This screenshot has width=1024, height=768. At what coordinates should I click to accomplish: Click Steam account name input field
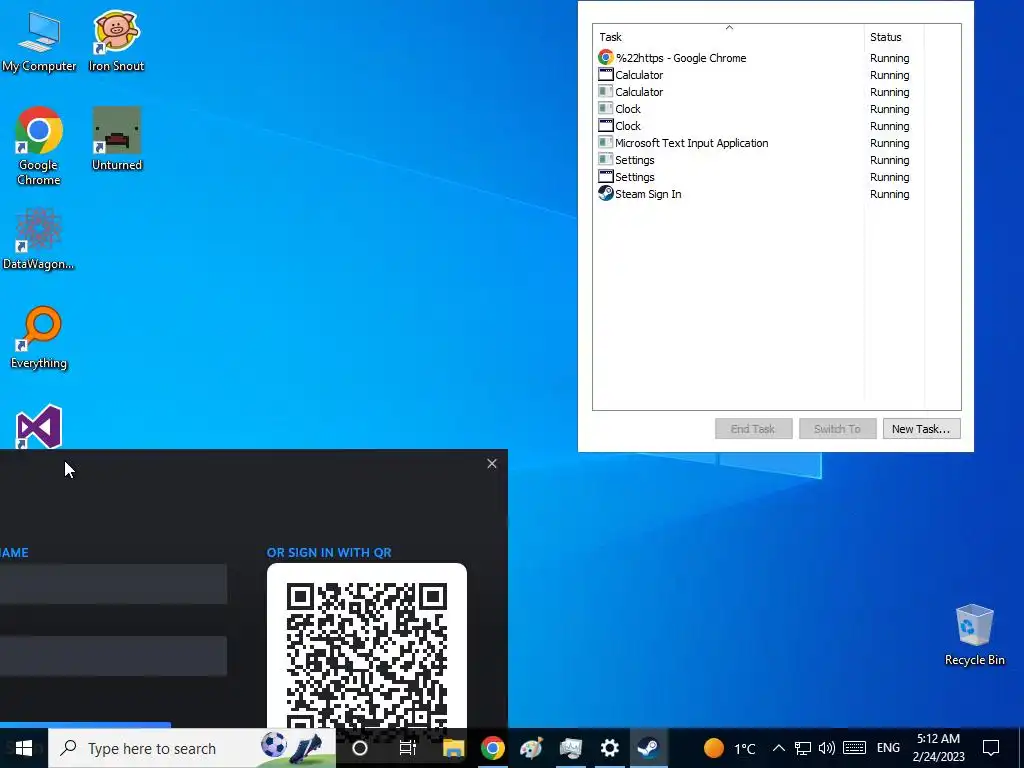coord(114,584)
